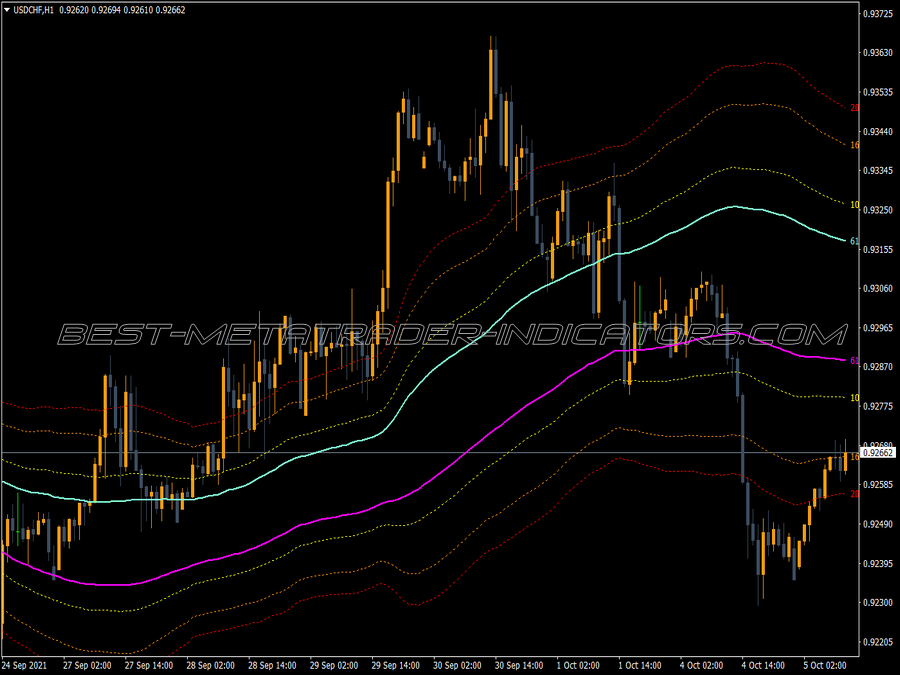Click the 30 Sep 02:00 time label
The height and width of the screenshot is (675, 900).
(457, 665)
